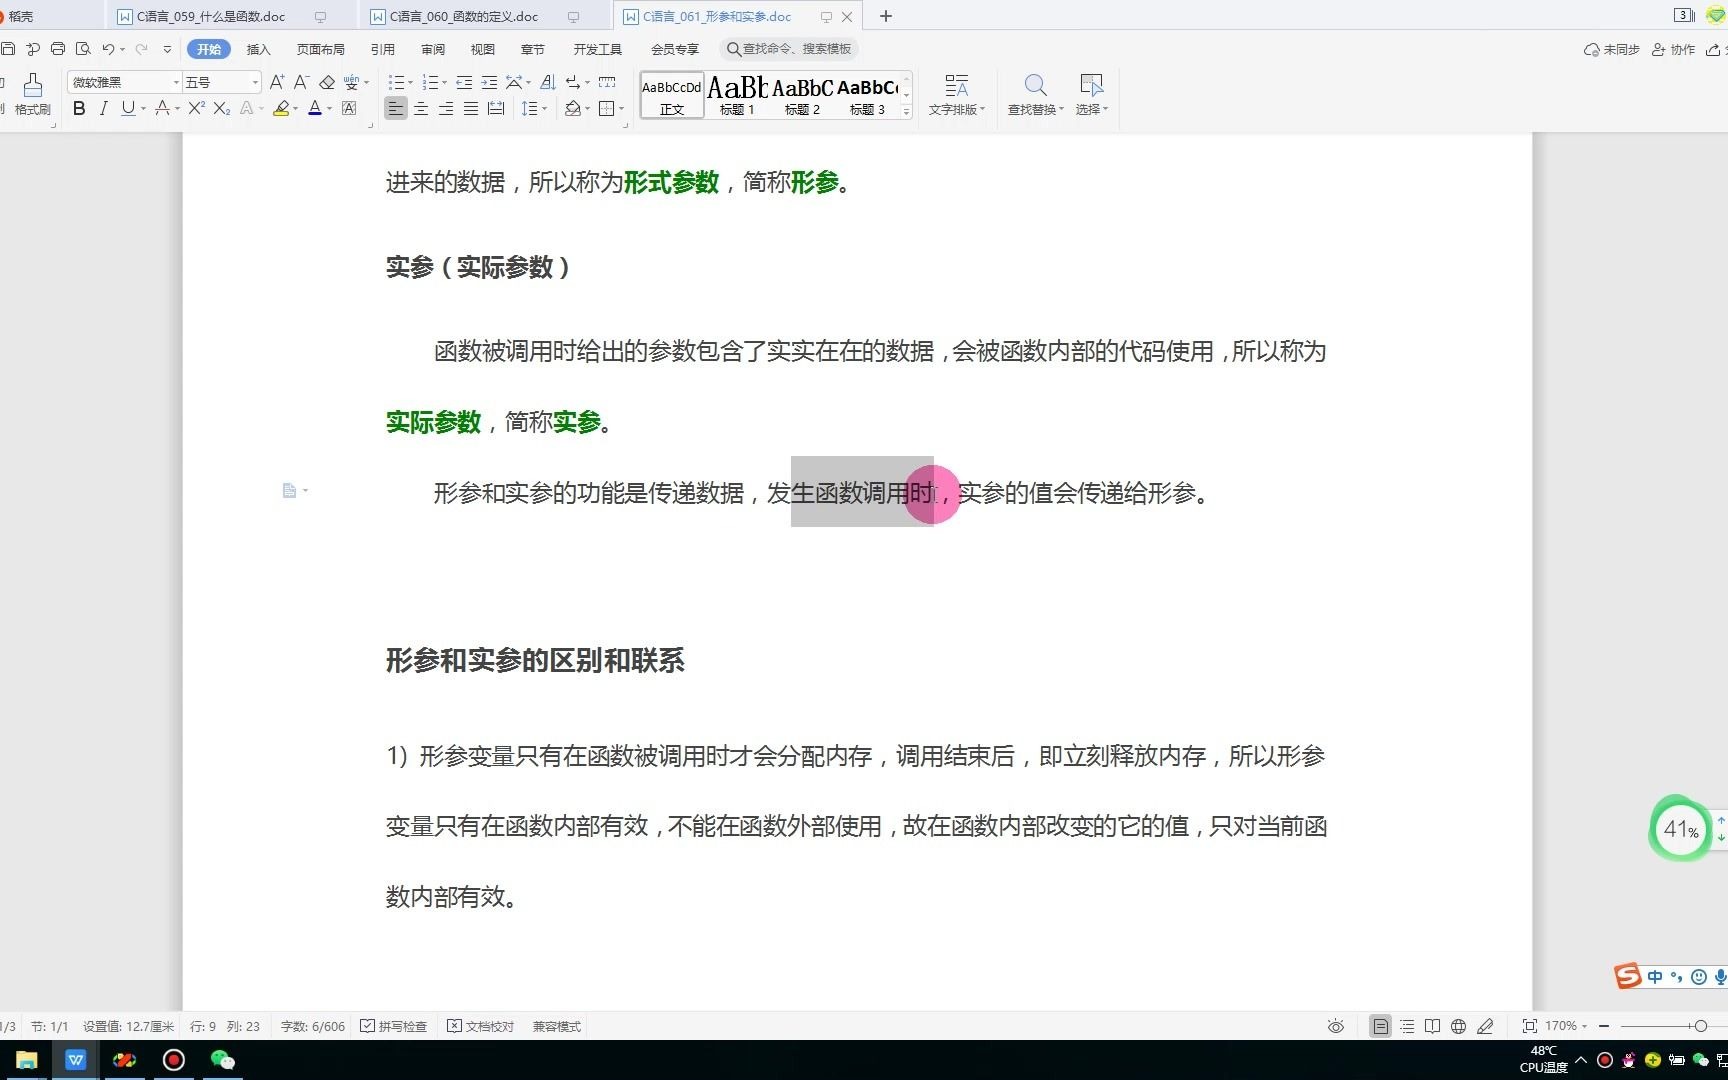Expand the quick access toolbar customize arrow
Image resolution: width=1728 pixels, height=1080 pixels.
point(167,49)
